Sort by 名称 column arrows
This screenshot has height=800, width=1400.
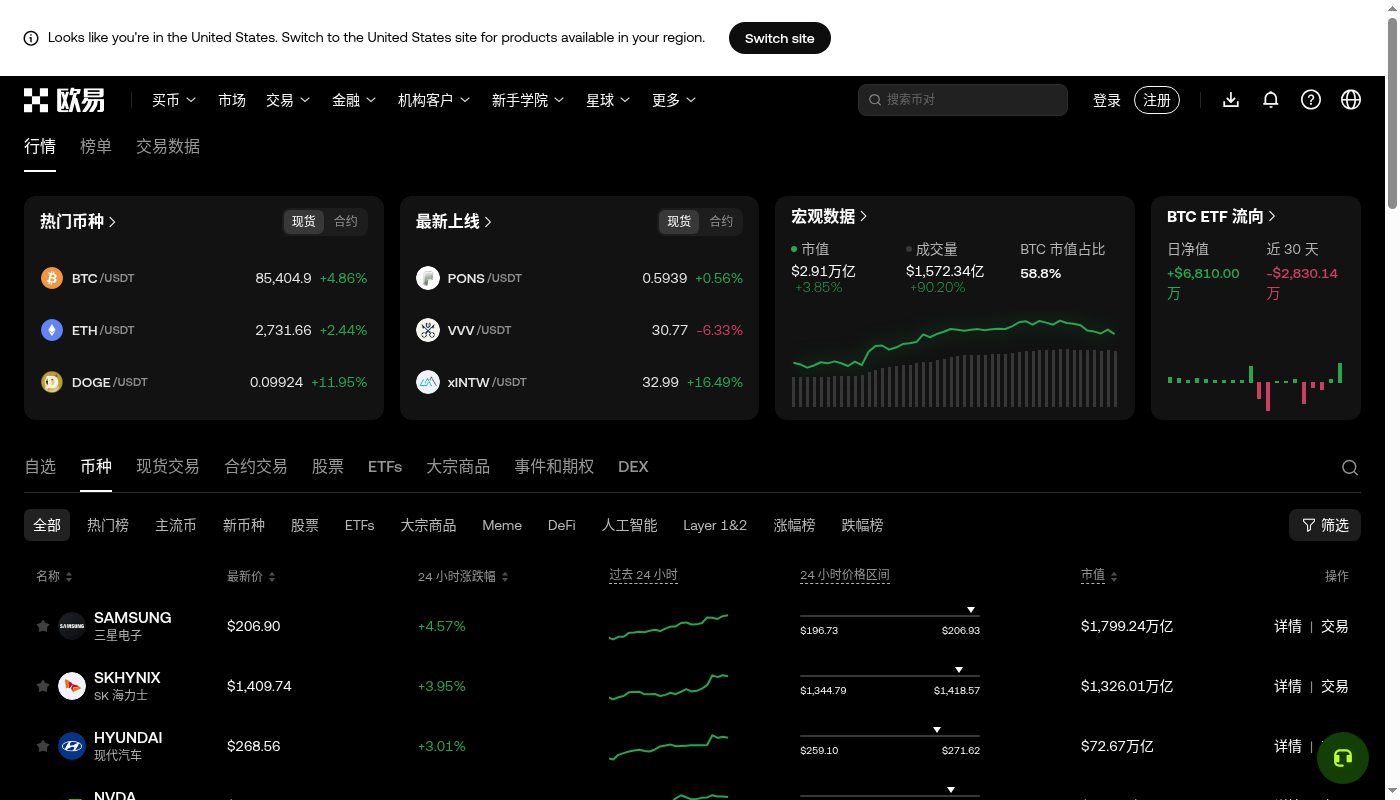[x=68, y=577]
